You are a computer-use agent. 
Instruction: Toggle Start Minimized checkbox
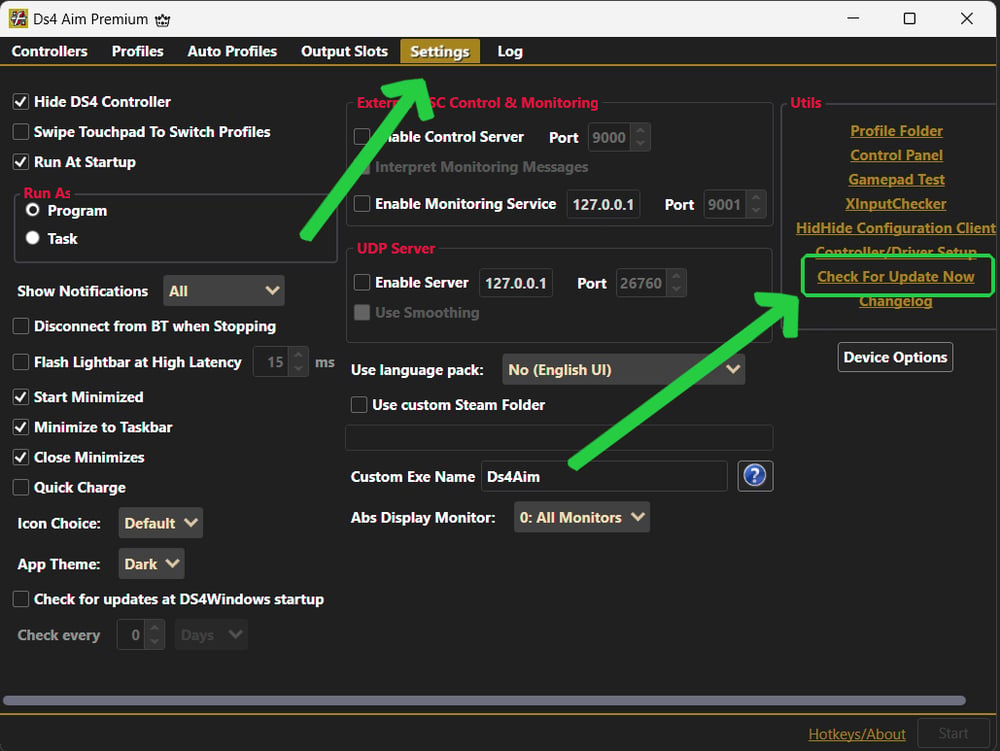click(20, 397)
